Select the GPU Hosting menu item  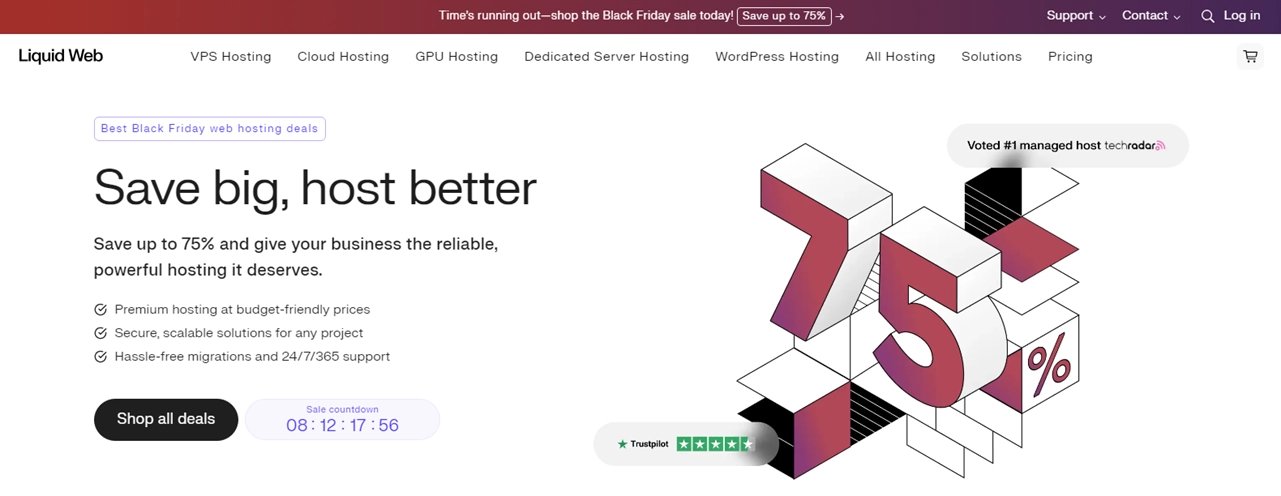[x=457, y=57]
